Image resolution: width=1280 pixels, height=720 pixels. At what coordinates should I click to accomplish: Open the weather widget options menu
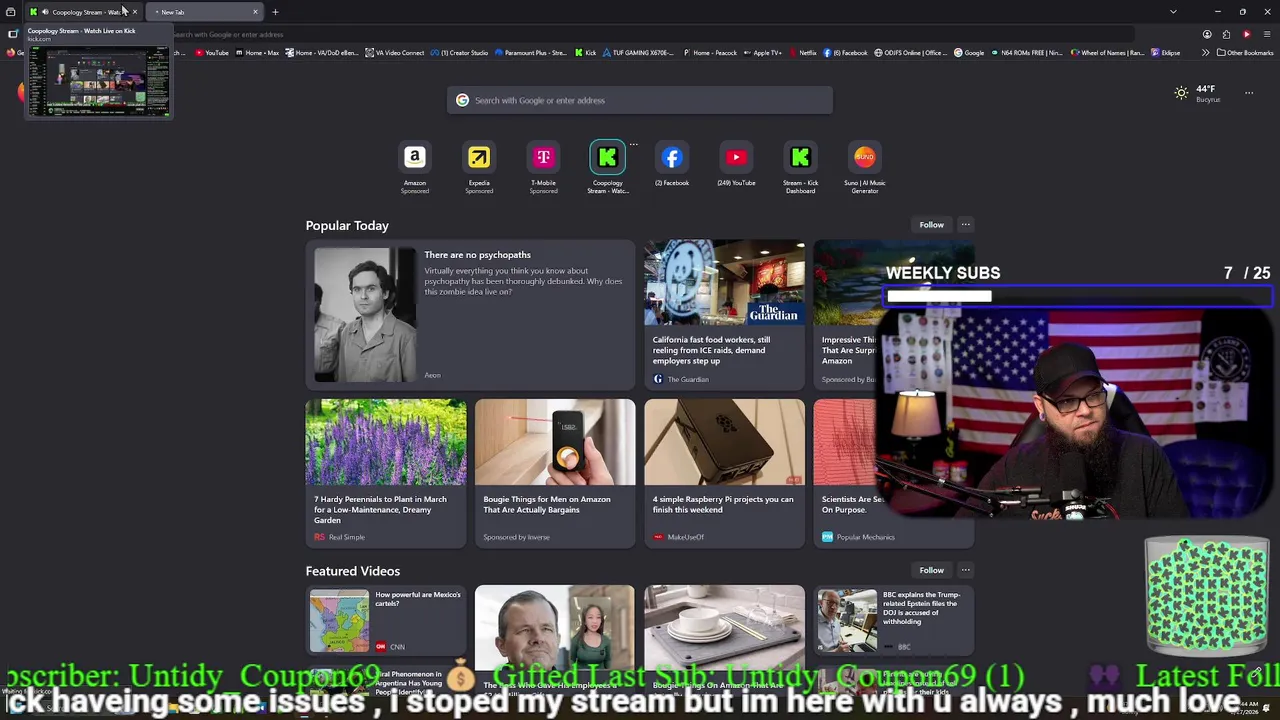click(1249, 93)
